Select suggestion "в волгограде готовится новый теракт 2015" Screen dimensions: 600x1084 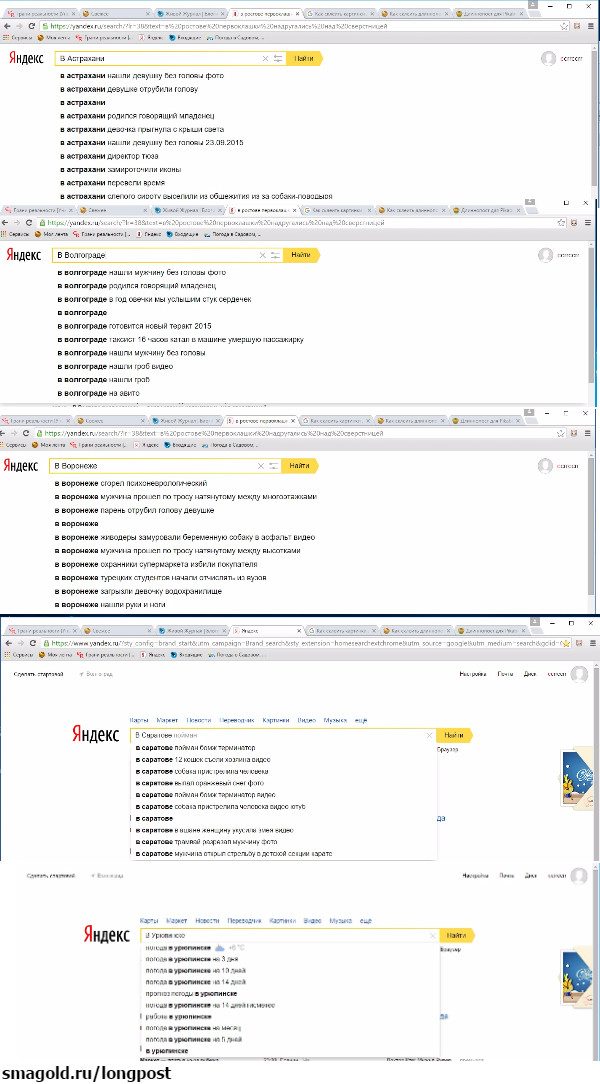click(134, 326)
